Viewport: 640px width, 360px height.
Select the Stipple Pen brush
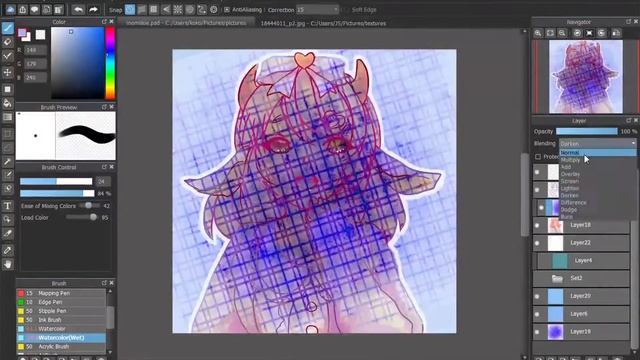(61, 311)
